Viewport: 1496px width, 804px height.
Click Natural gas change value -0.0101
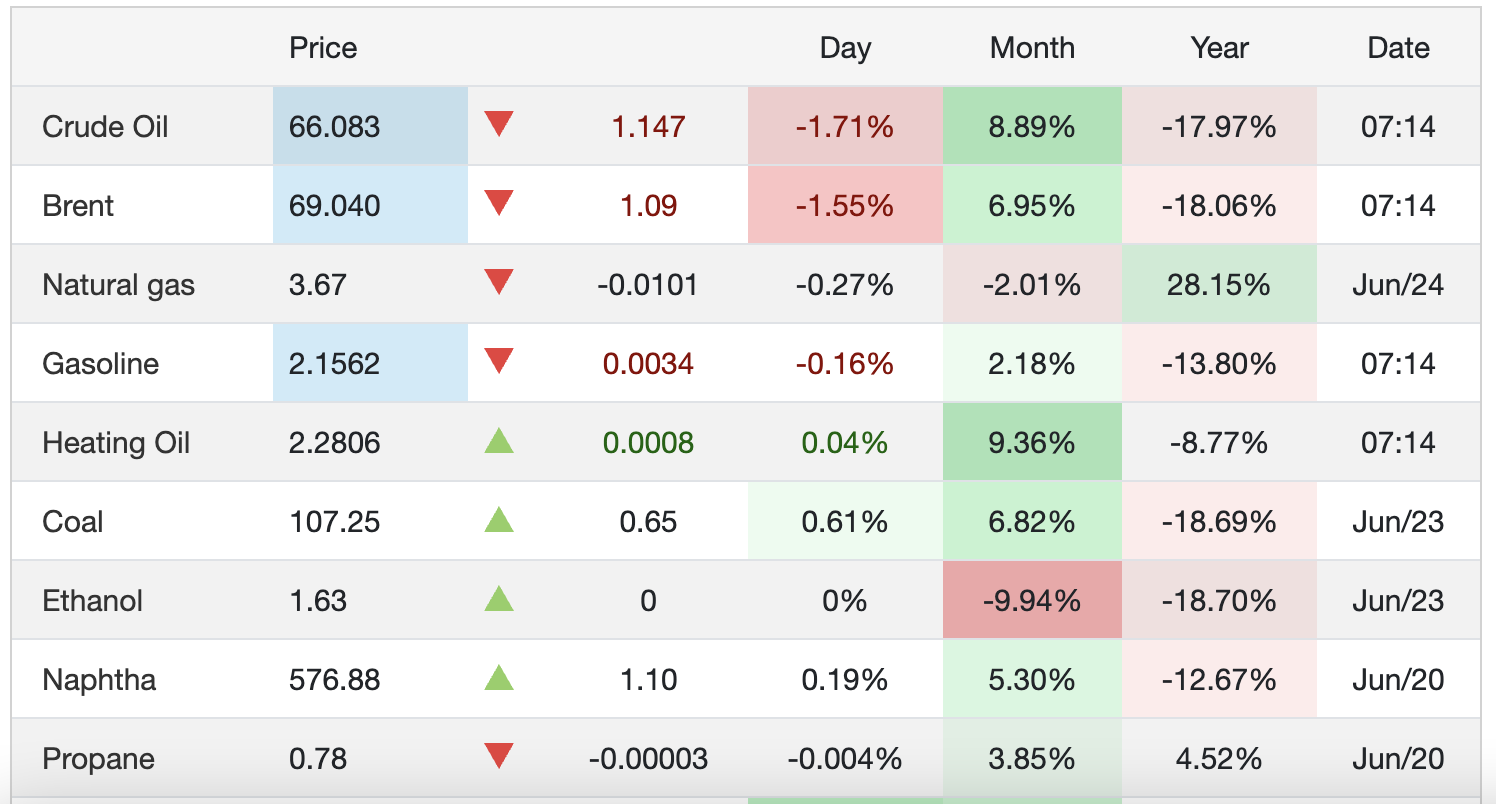(x=648, y=285)
